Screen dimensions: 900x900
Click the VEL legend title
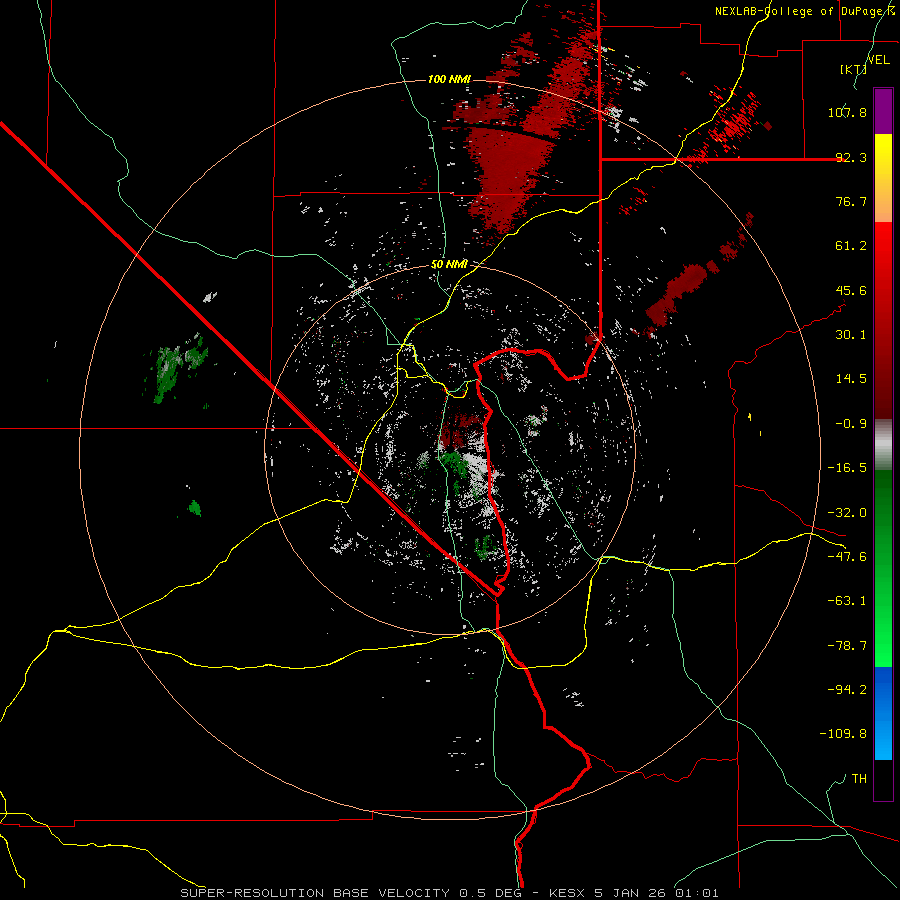[879, 60]
